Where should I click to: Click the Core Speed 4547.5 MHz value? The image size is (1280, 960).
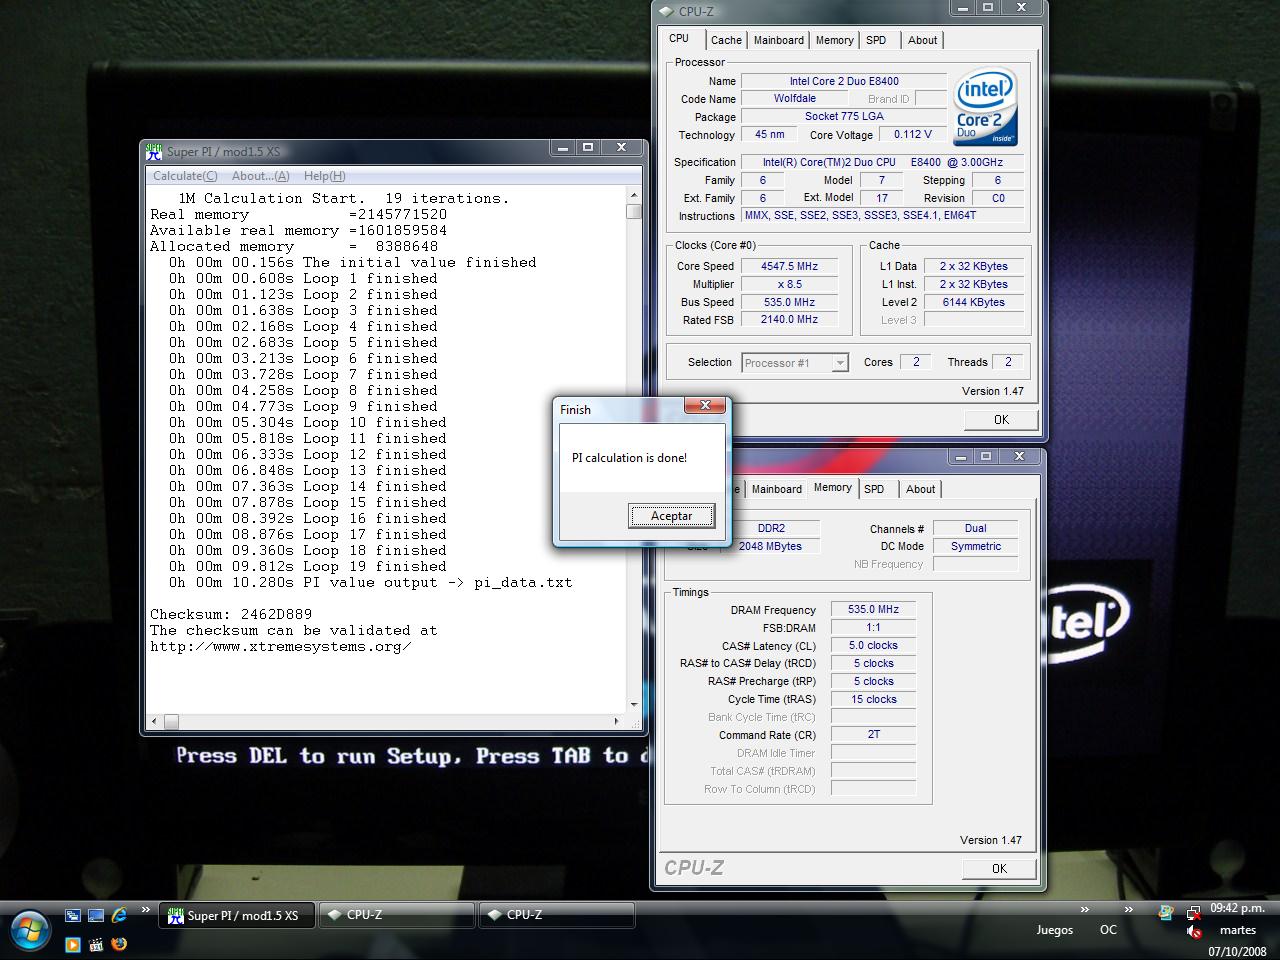789,266
